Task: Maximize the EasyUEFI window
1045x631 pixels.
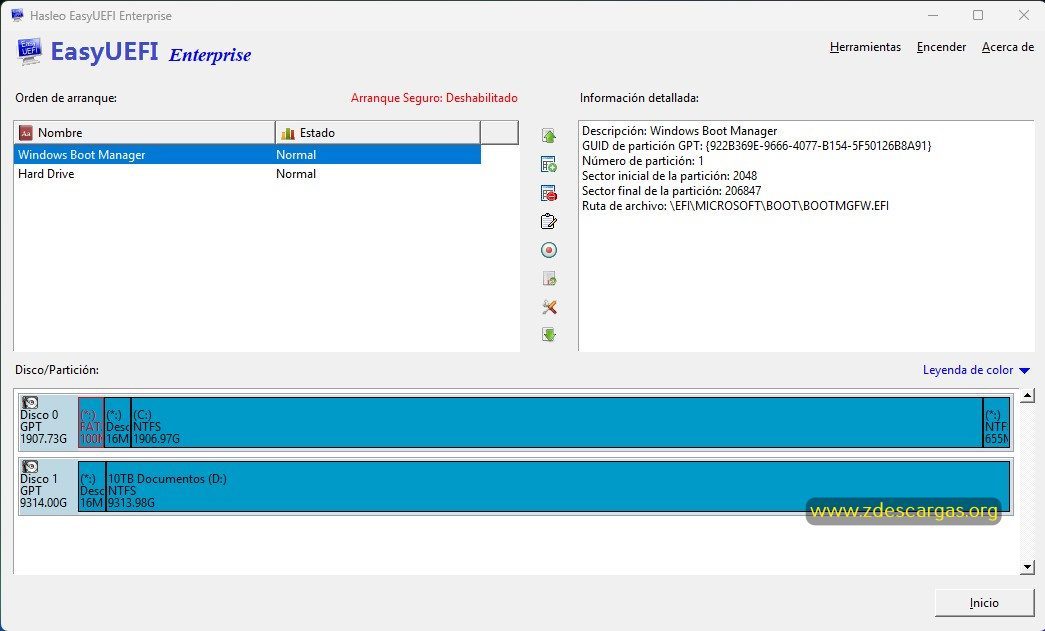Action: pos(978,15)
